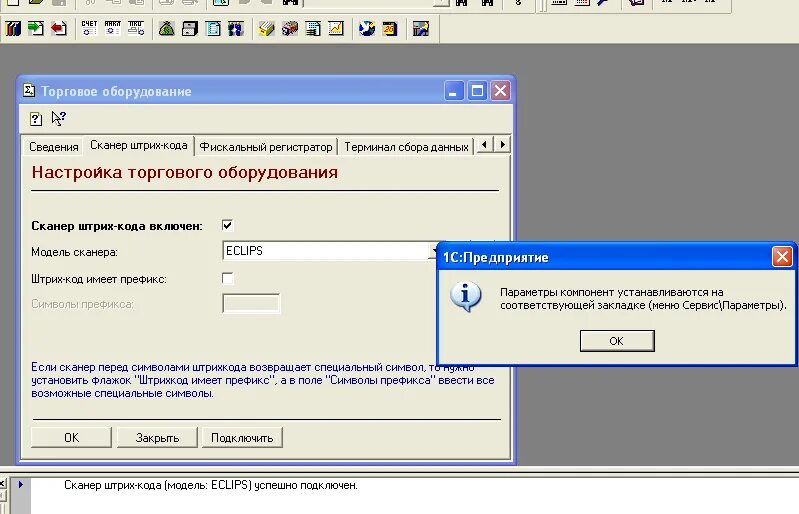Click the scanner successfully connected status message
The image size is (799, 514).
(x=210, y=485)
